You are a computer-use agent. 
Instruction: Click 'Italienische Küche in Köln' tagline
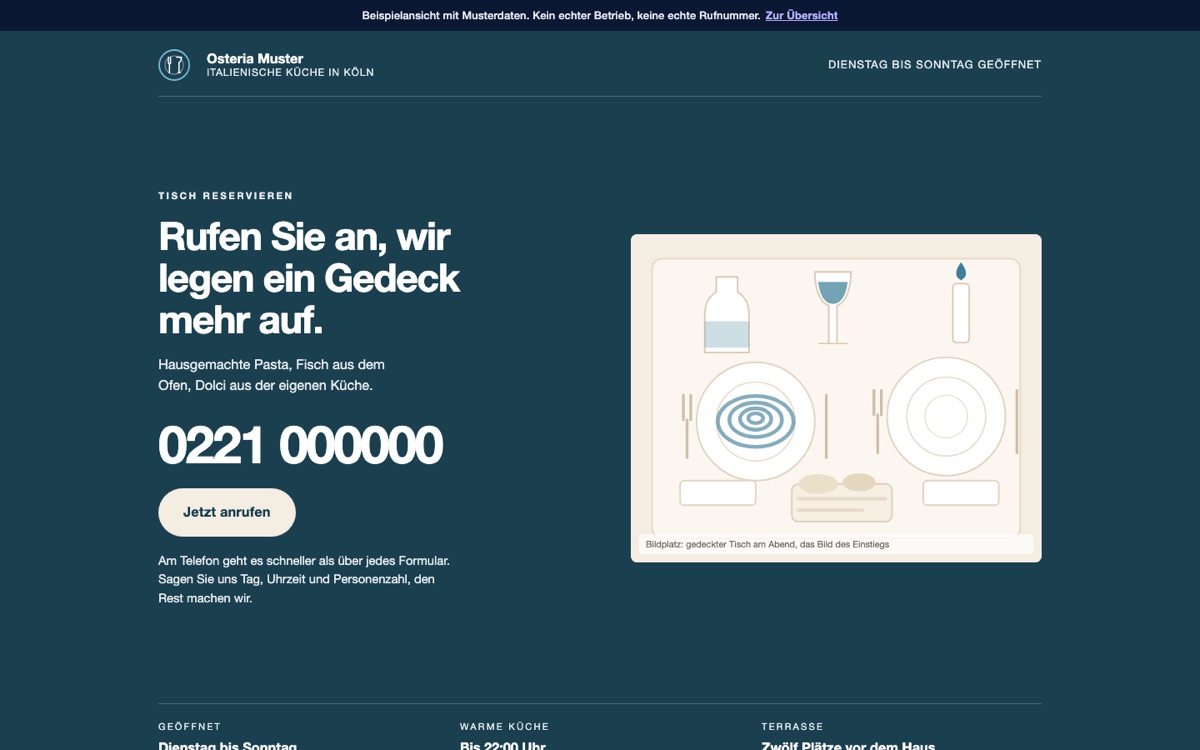pyautogui.click(x=290, y=72)
